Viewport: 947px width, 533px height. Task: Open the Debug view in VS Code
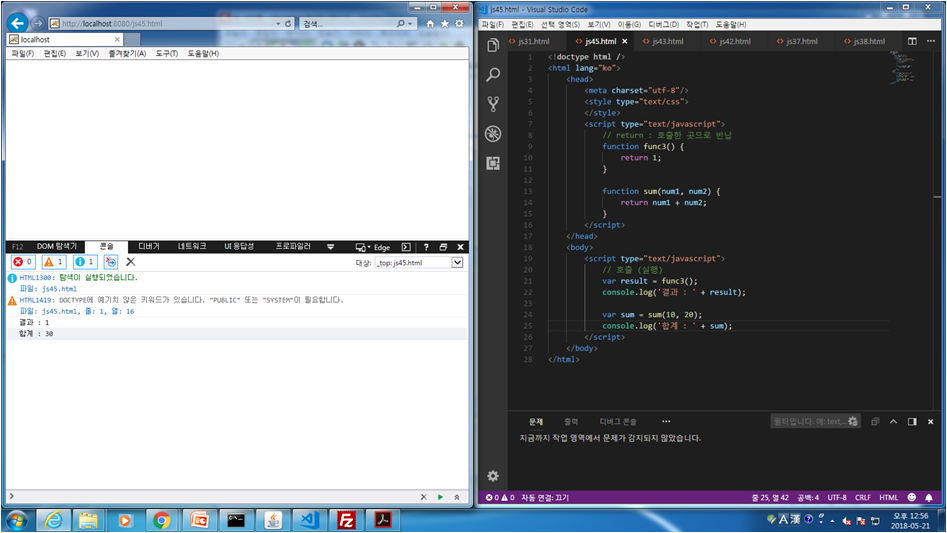pos(493,133)
